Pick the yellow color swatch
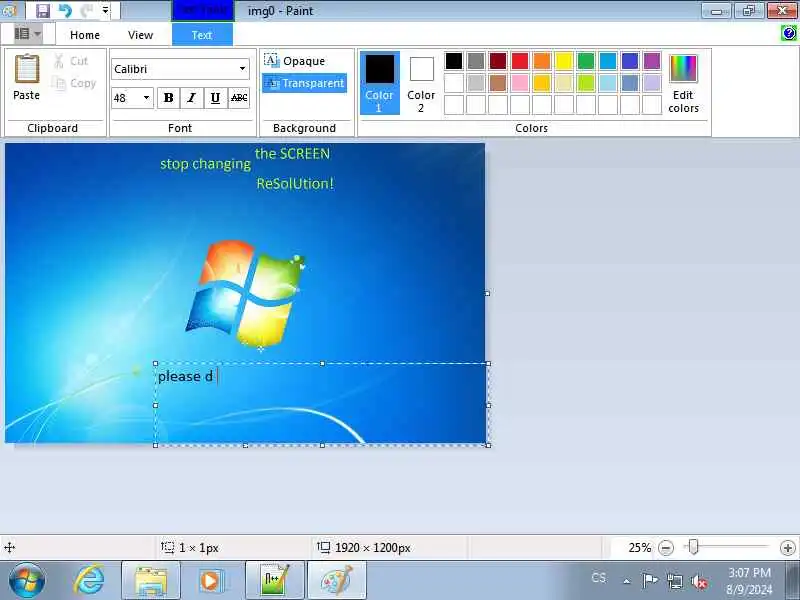800x600 pixels. [x=564, y=61]
